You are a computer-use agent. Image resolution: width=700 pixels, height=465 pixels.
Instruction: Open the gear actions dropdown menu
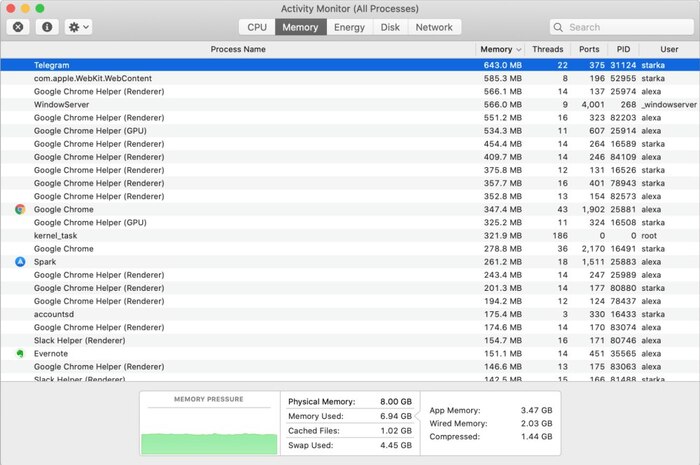pyautogui.click(x=79, y=27)
